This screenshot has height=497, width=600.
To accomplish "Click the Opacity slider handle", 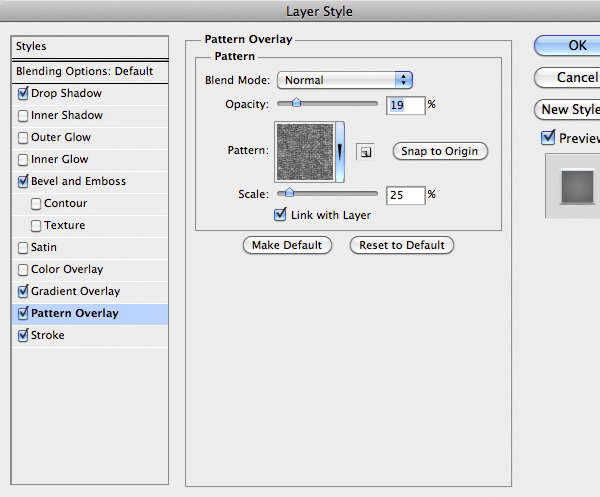I will (x=296, y=102).
